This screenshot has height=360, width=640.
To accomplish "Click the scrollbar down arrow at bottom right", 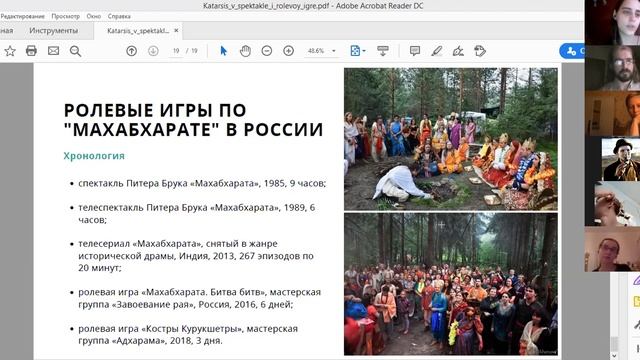I will pos(614,356).
